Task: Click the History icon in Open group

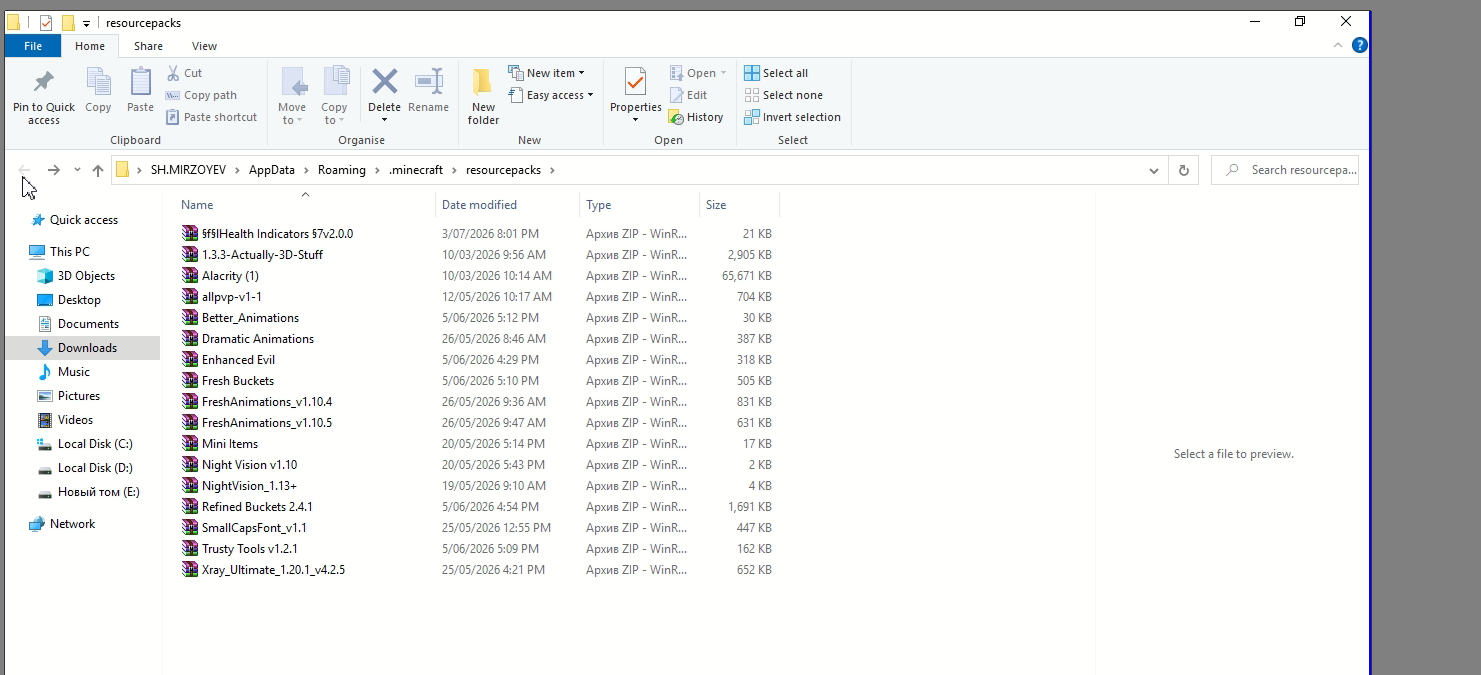Action: [676, 117]
